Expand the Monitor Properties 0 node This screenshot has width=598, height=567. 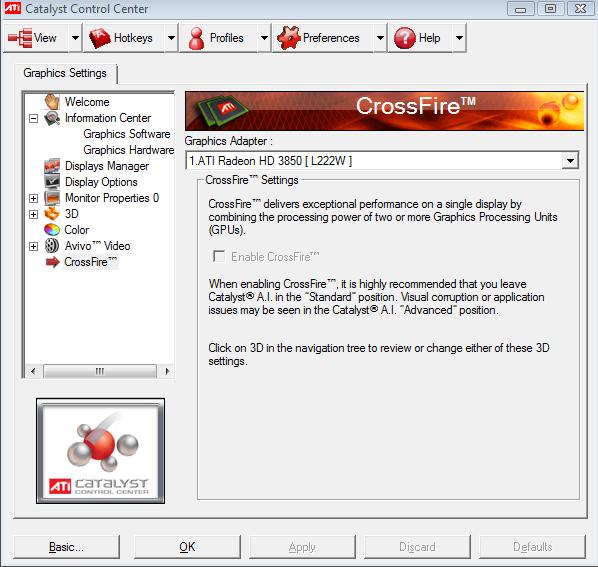click(34, 198)
